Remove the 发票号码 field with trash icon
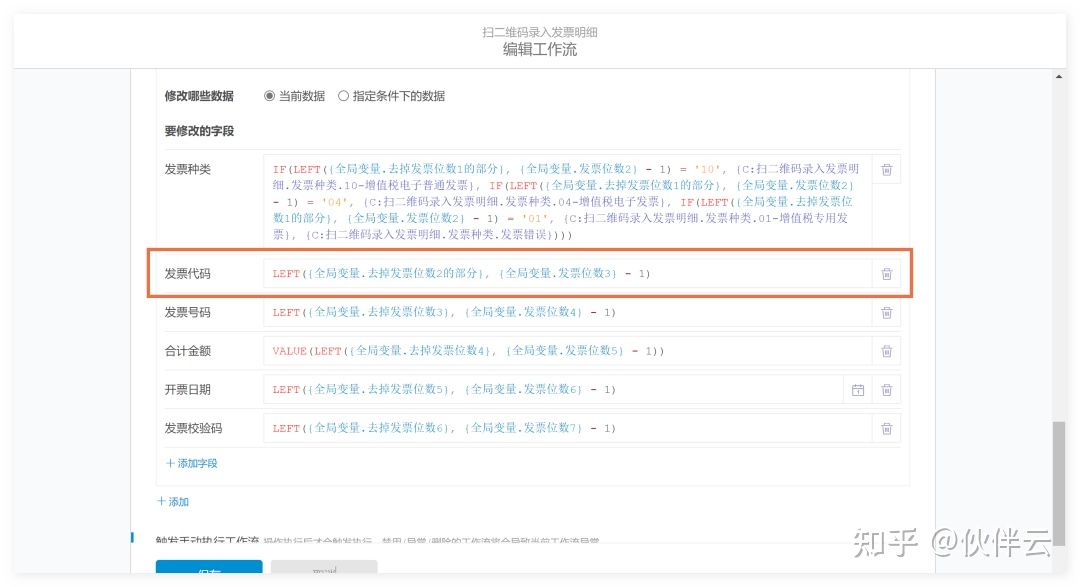 886,313
